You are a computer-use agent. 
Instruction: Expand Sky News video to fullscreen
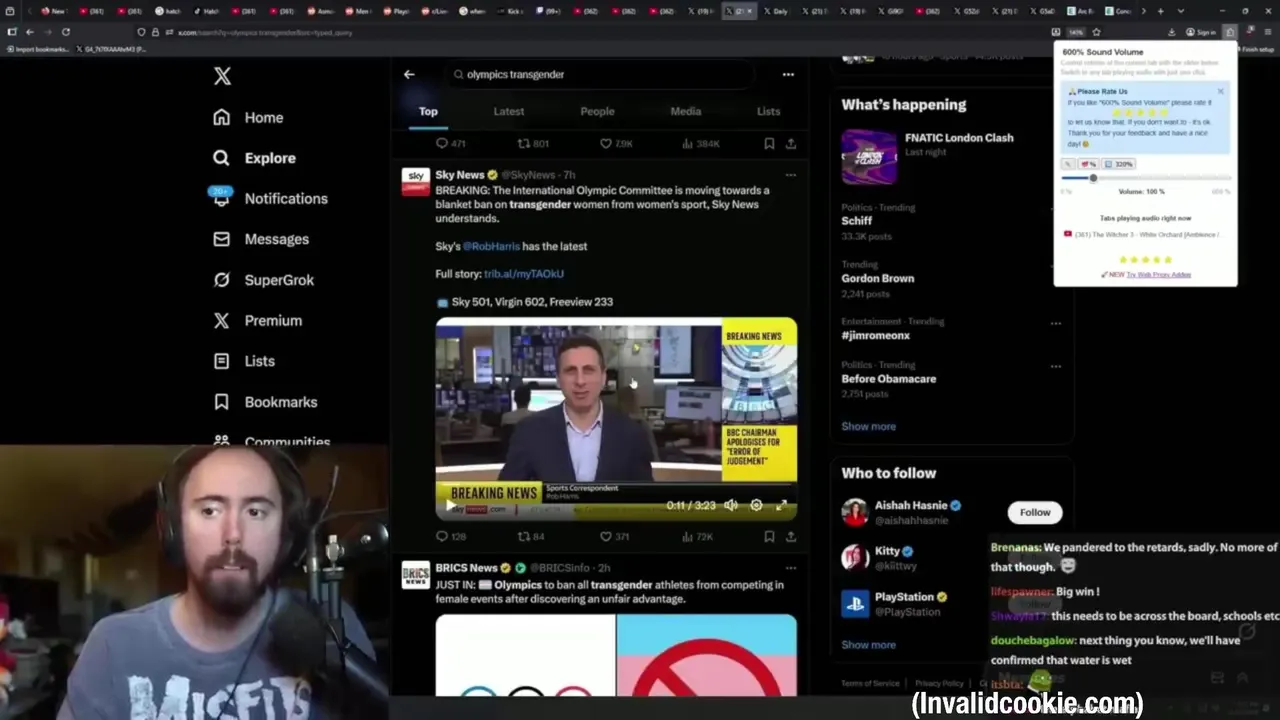point(782,505)
